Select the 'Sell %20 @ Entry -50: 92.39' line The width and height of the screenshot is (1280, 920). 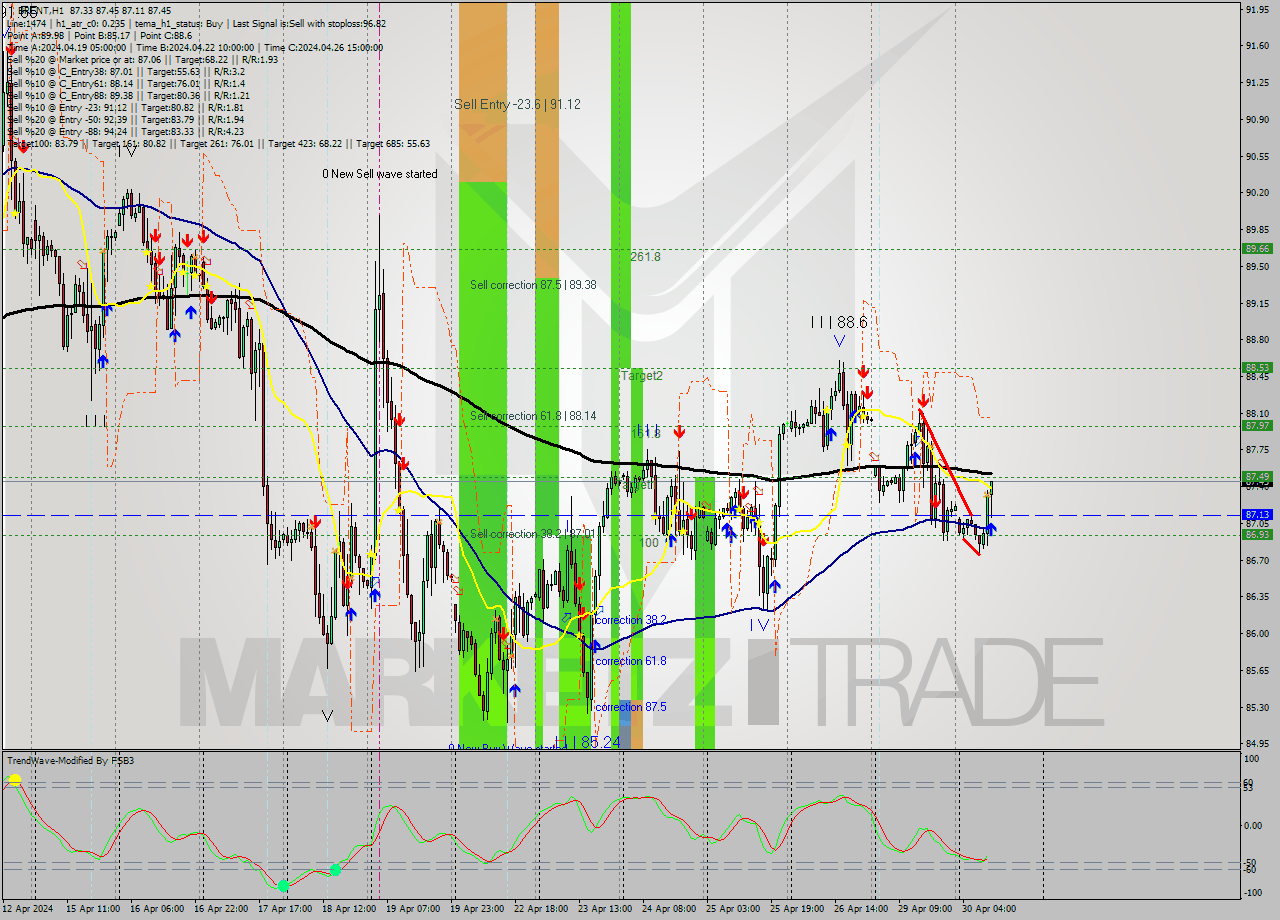click(x=125, y=119)
